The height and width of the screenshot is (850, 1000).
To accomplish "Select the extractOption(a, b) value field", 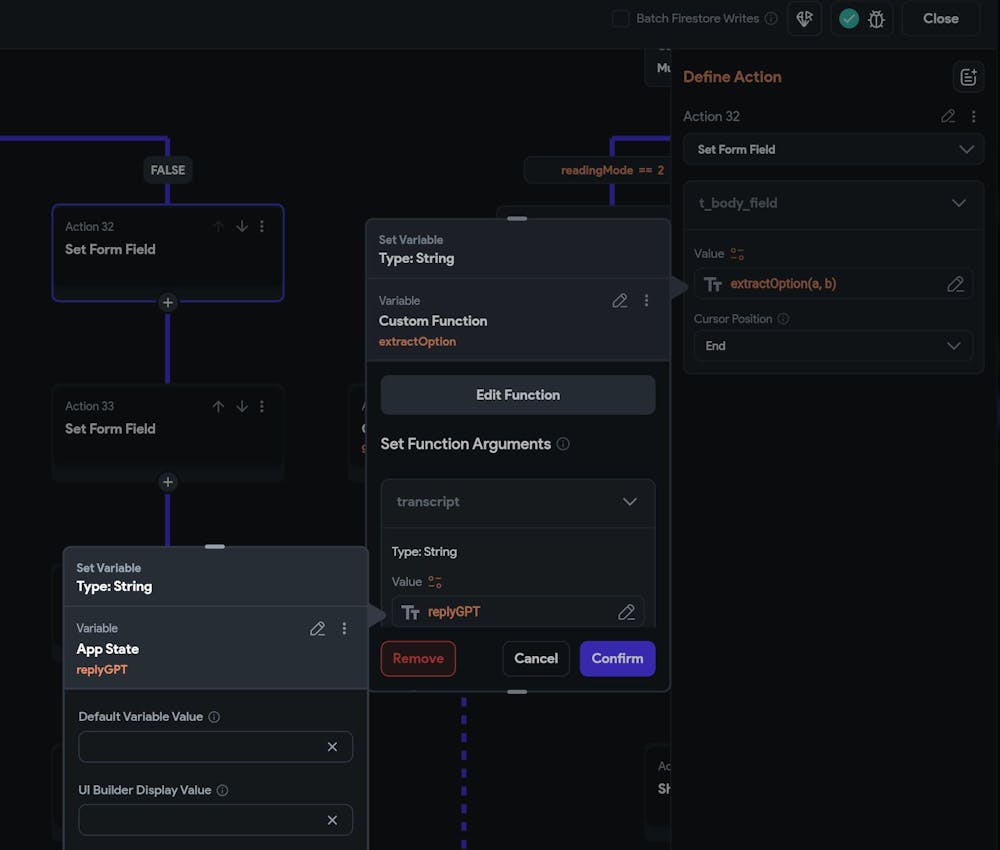I will pos(833,284).
